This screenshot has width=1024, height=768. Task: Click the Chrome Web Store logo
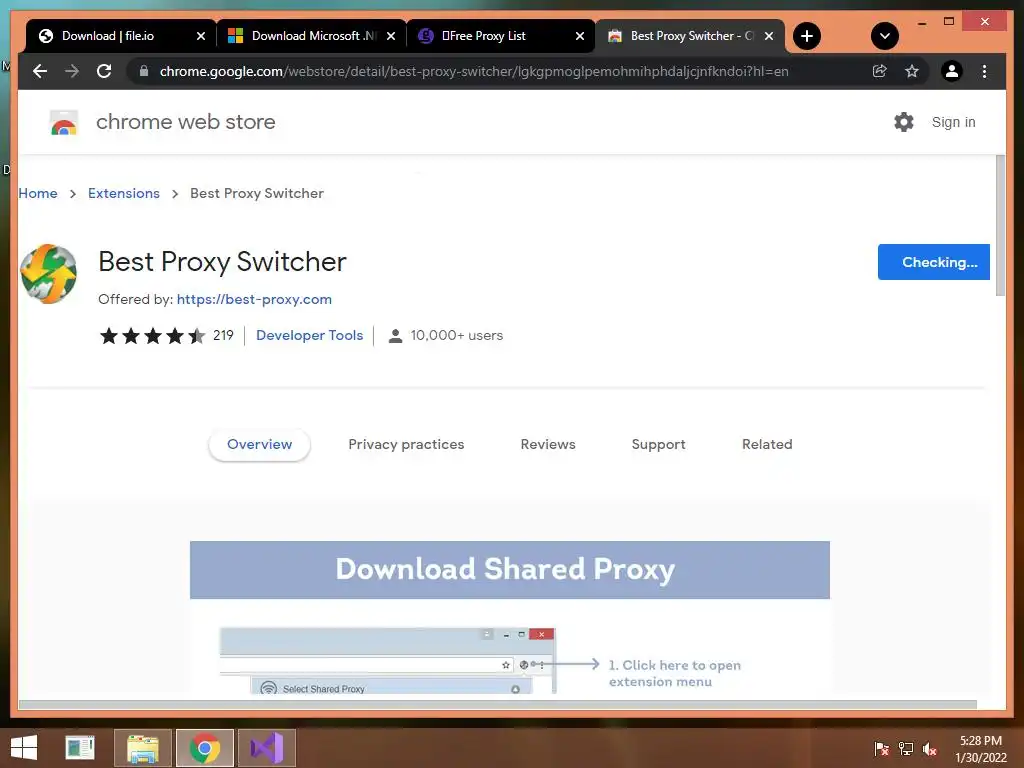point(64,122)
